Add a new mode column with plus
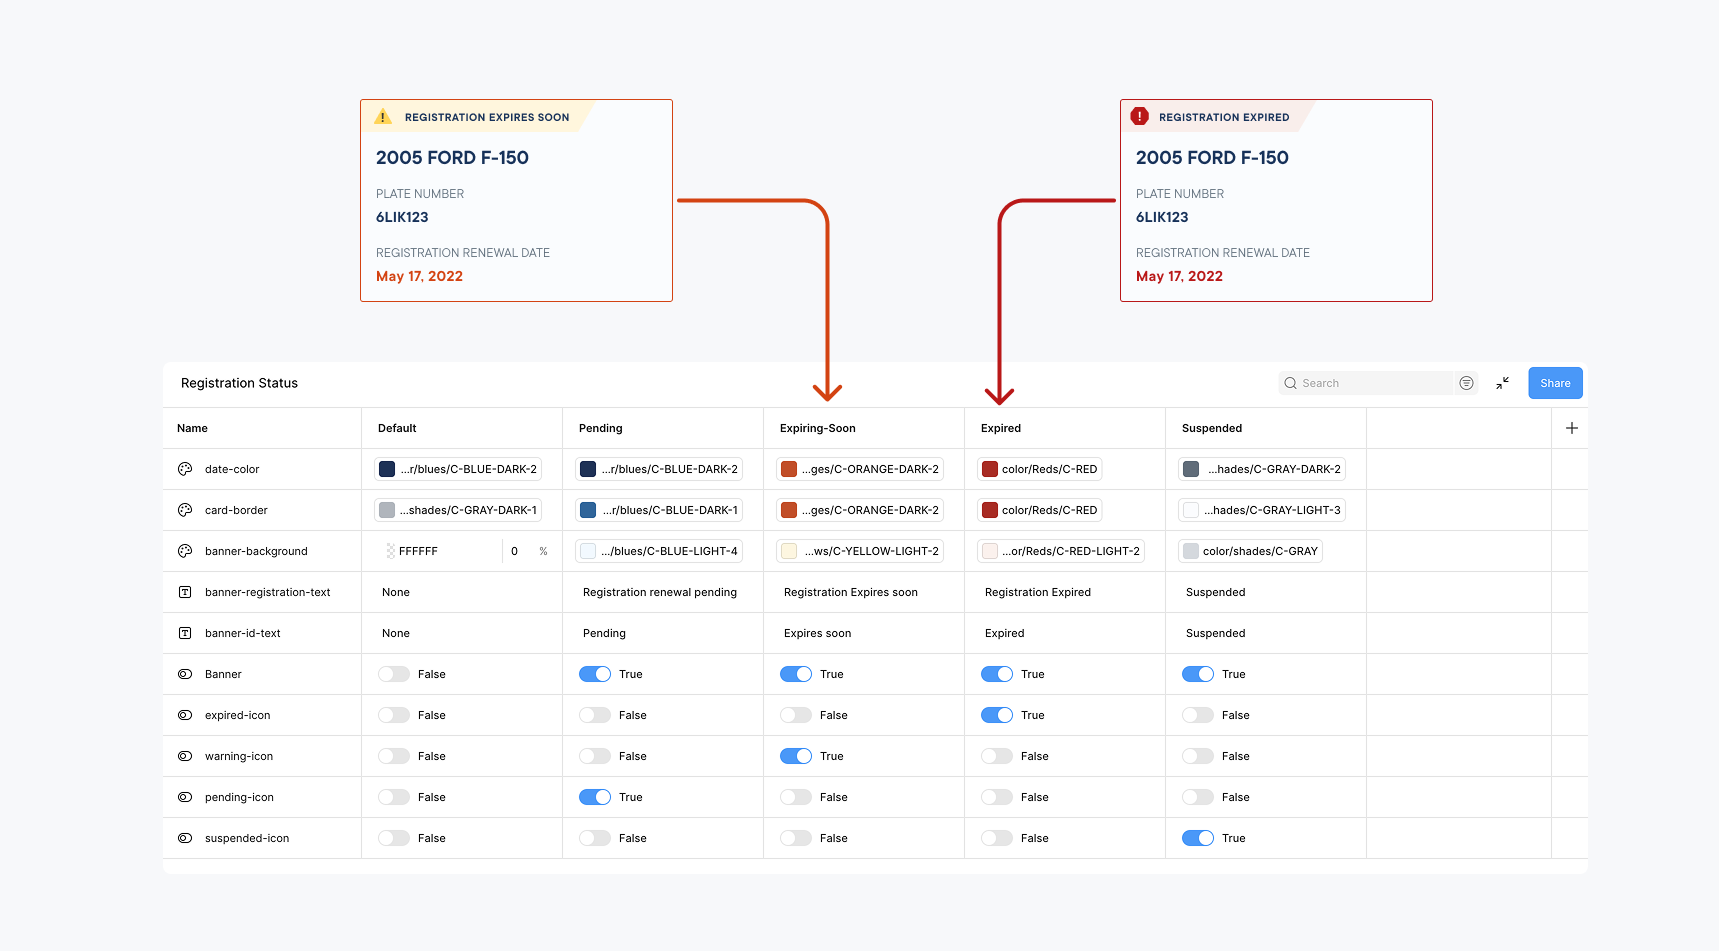Viewport: 1719px width, 951px height. point(1571,428)
